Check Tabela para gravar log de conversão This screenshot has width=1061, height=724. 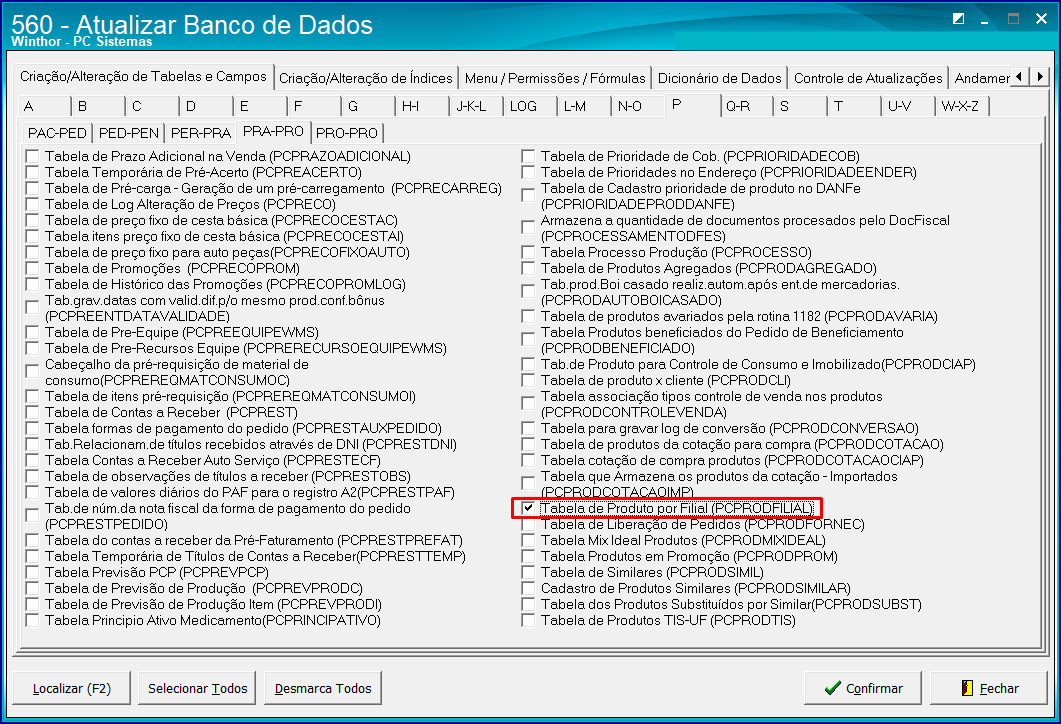528,428
